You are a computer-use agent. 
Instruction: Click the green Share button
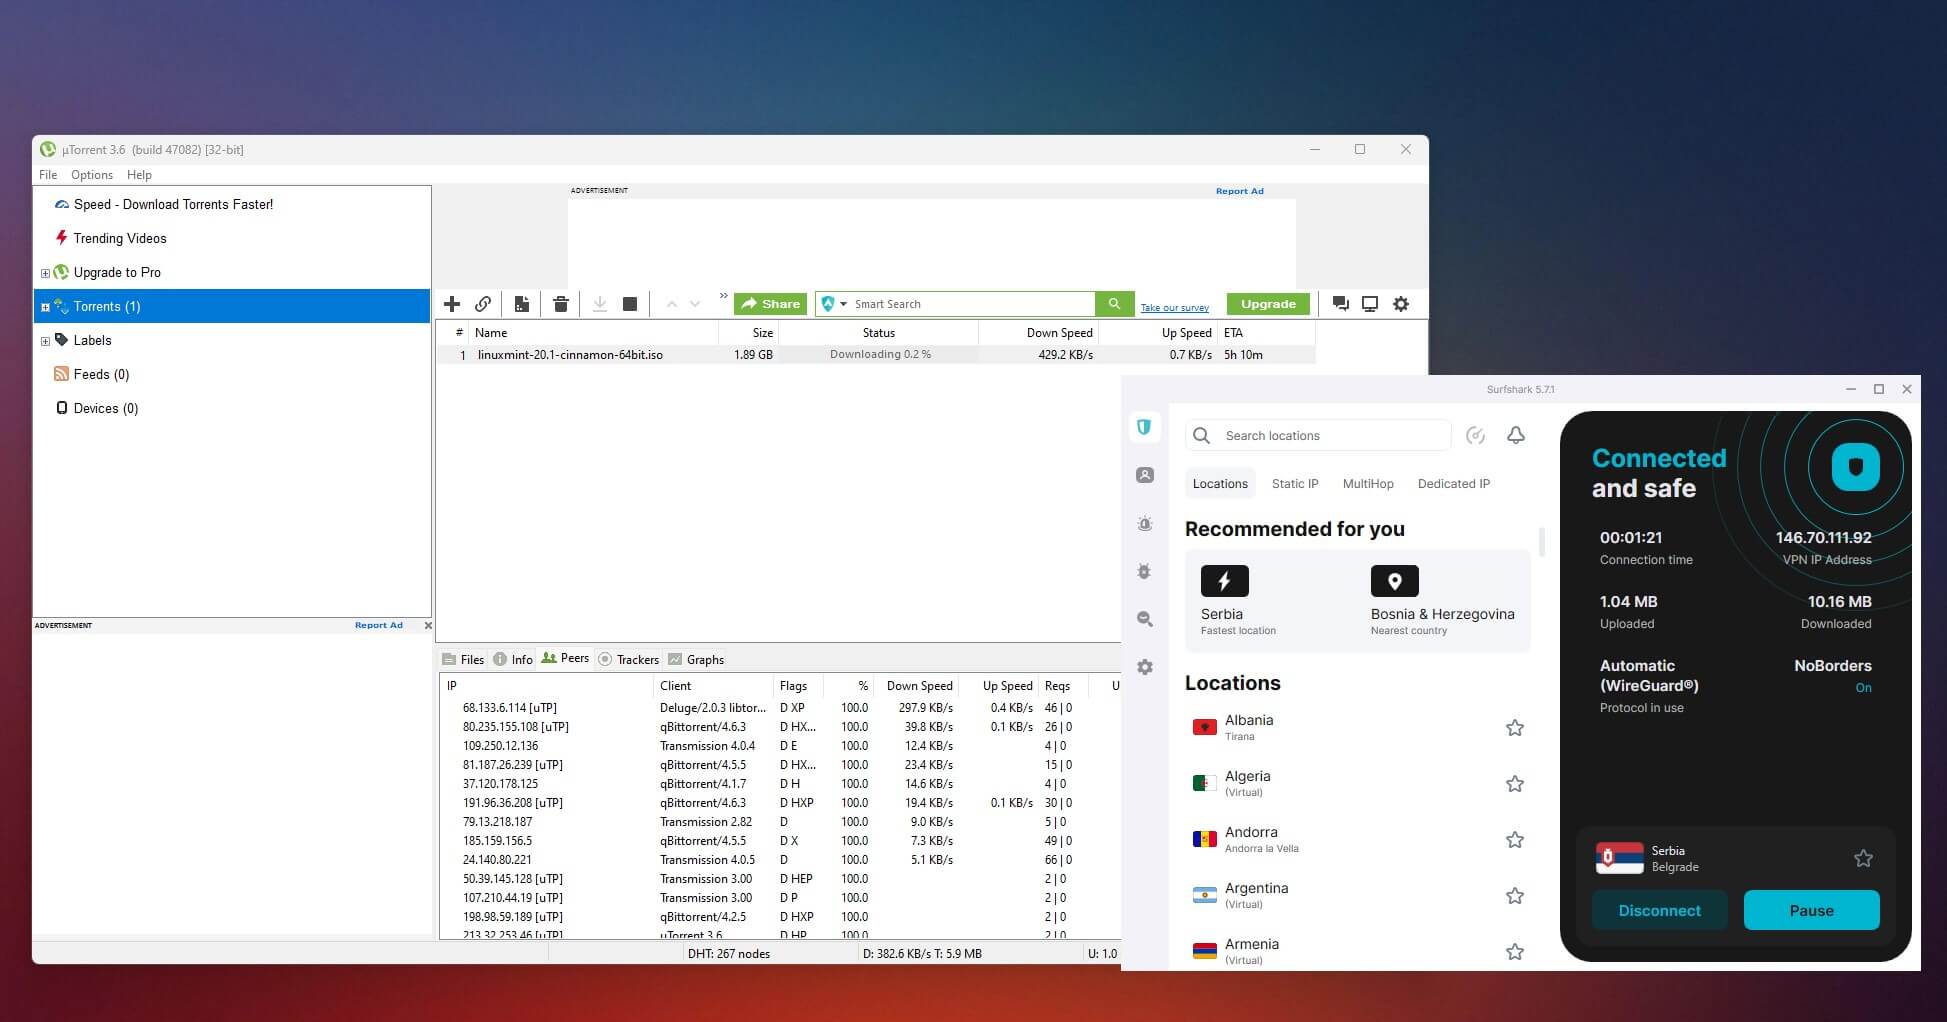pyautogui.click(x=770, y=304)
